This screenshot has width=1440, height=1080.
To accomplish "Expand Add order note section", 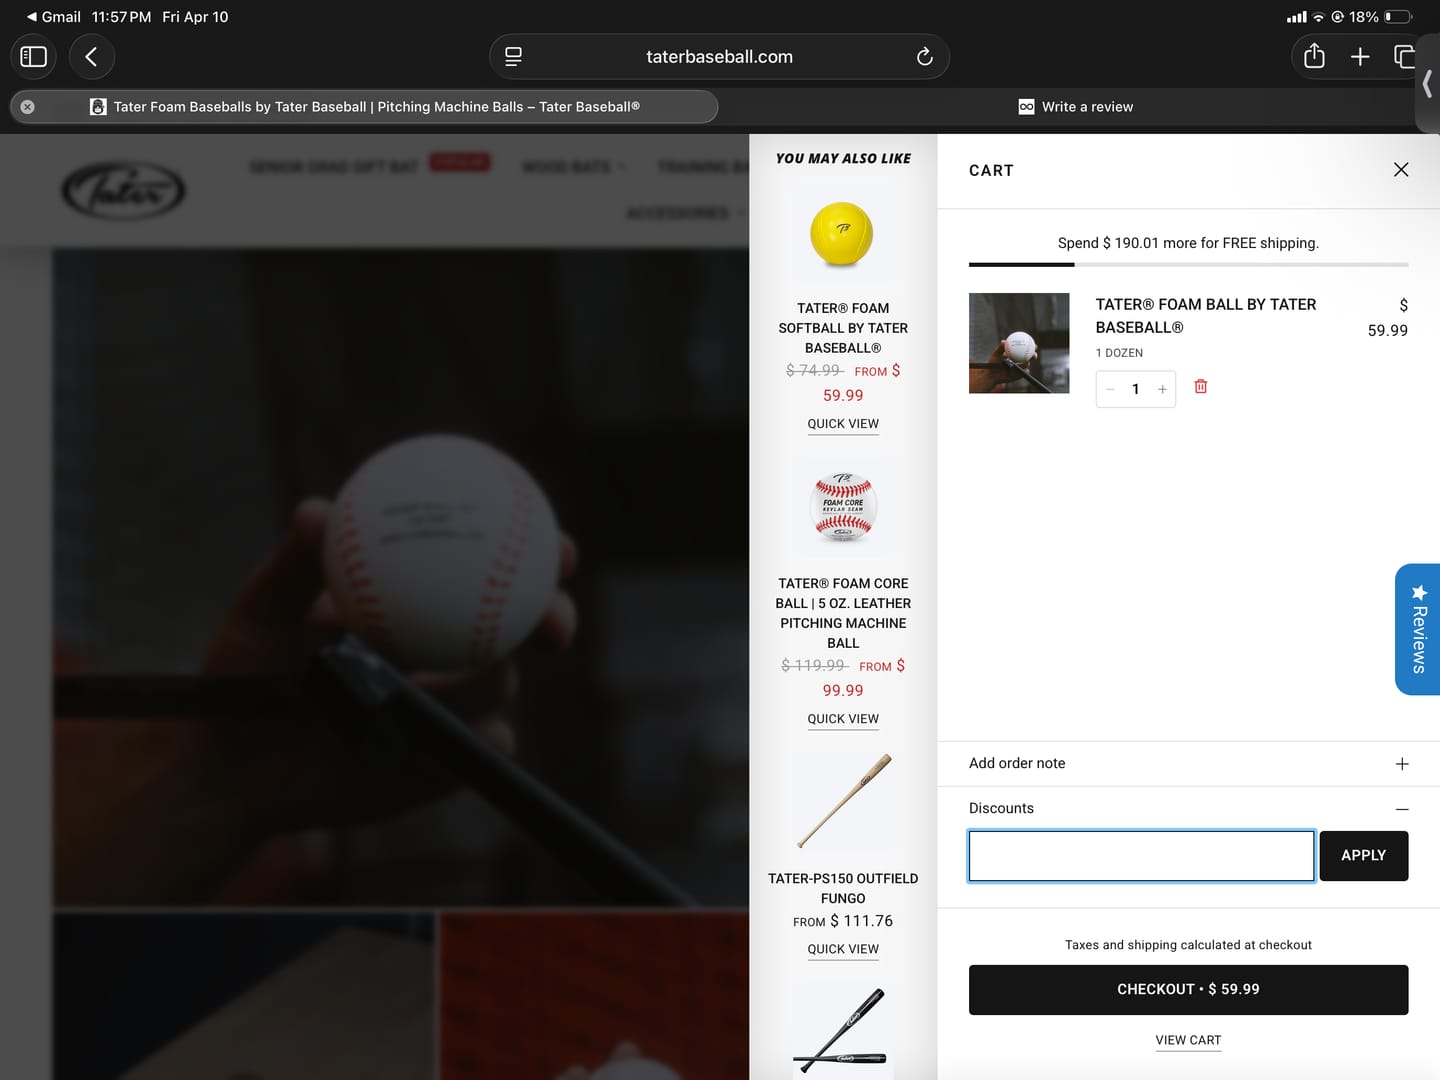I will [1188, 763].
